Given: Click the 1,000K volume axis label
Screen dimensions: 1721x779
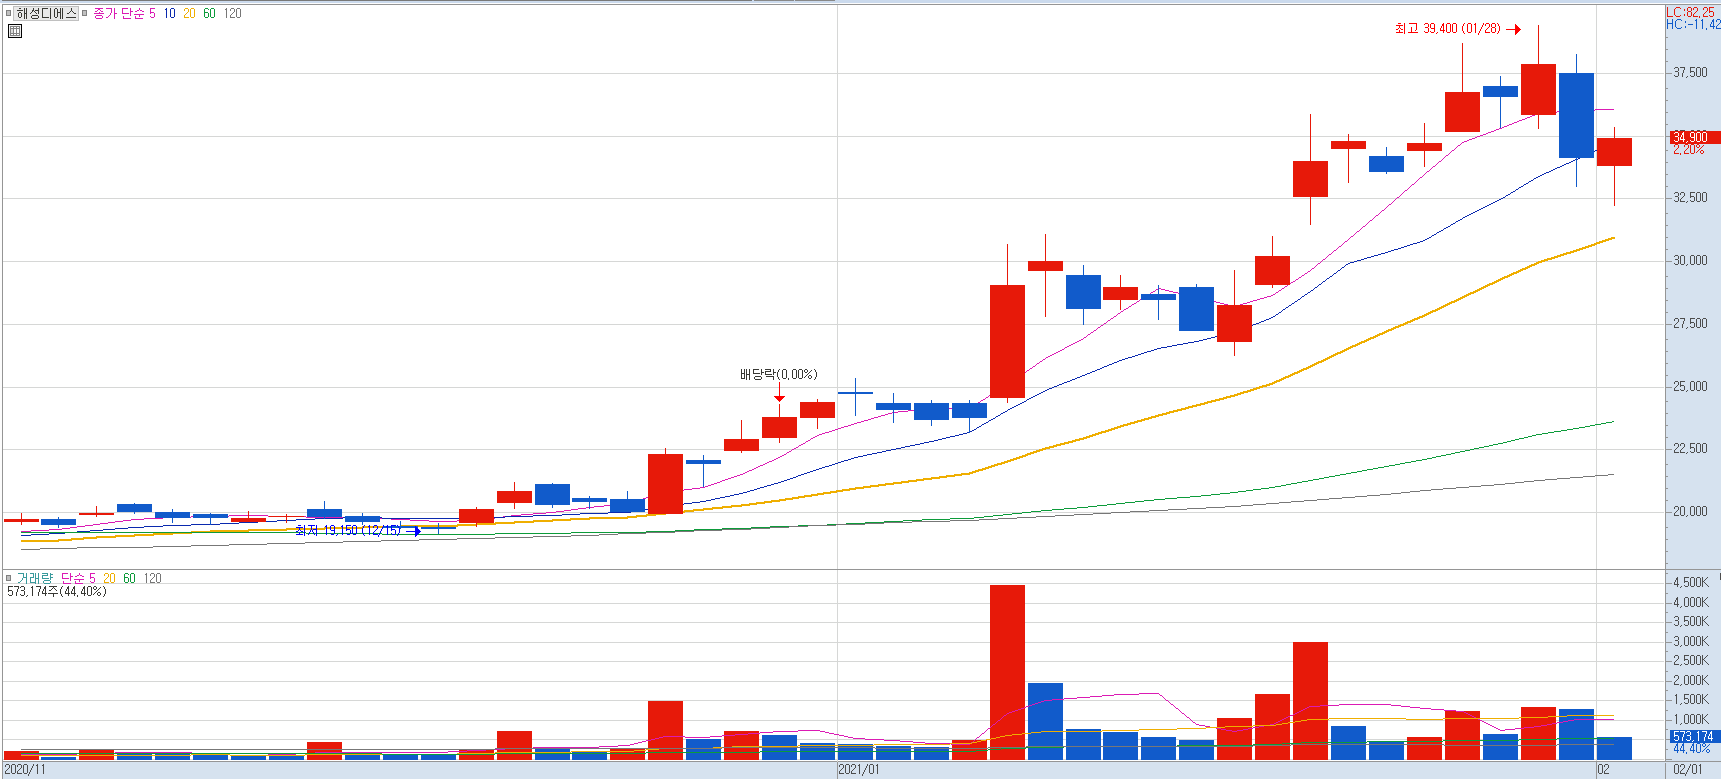Looking at the screenshot, I should click(1691, 720).
